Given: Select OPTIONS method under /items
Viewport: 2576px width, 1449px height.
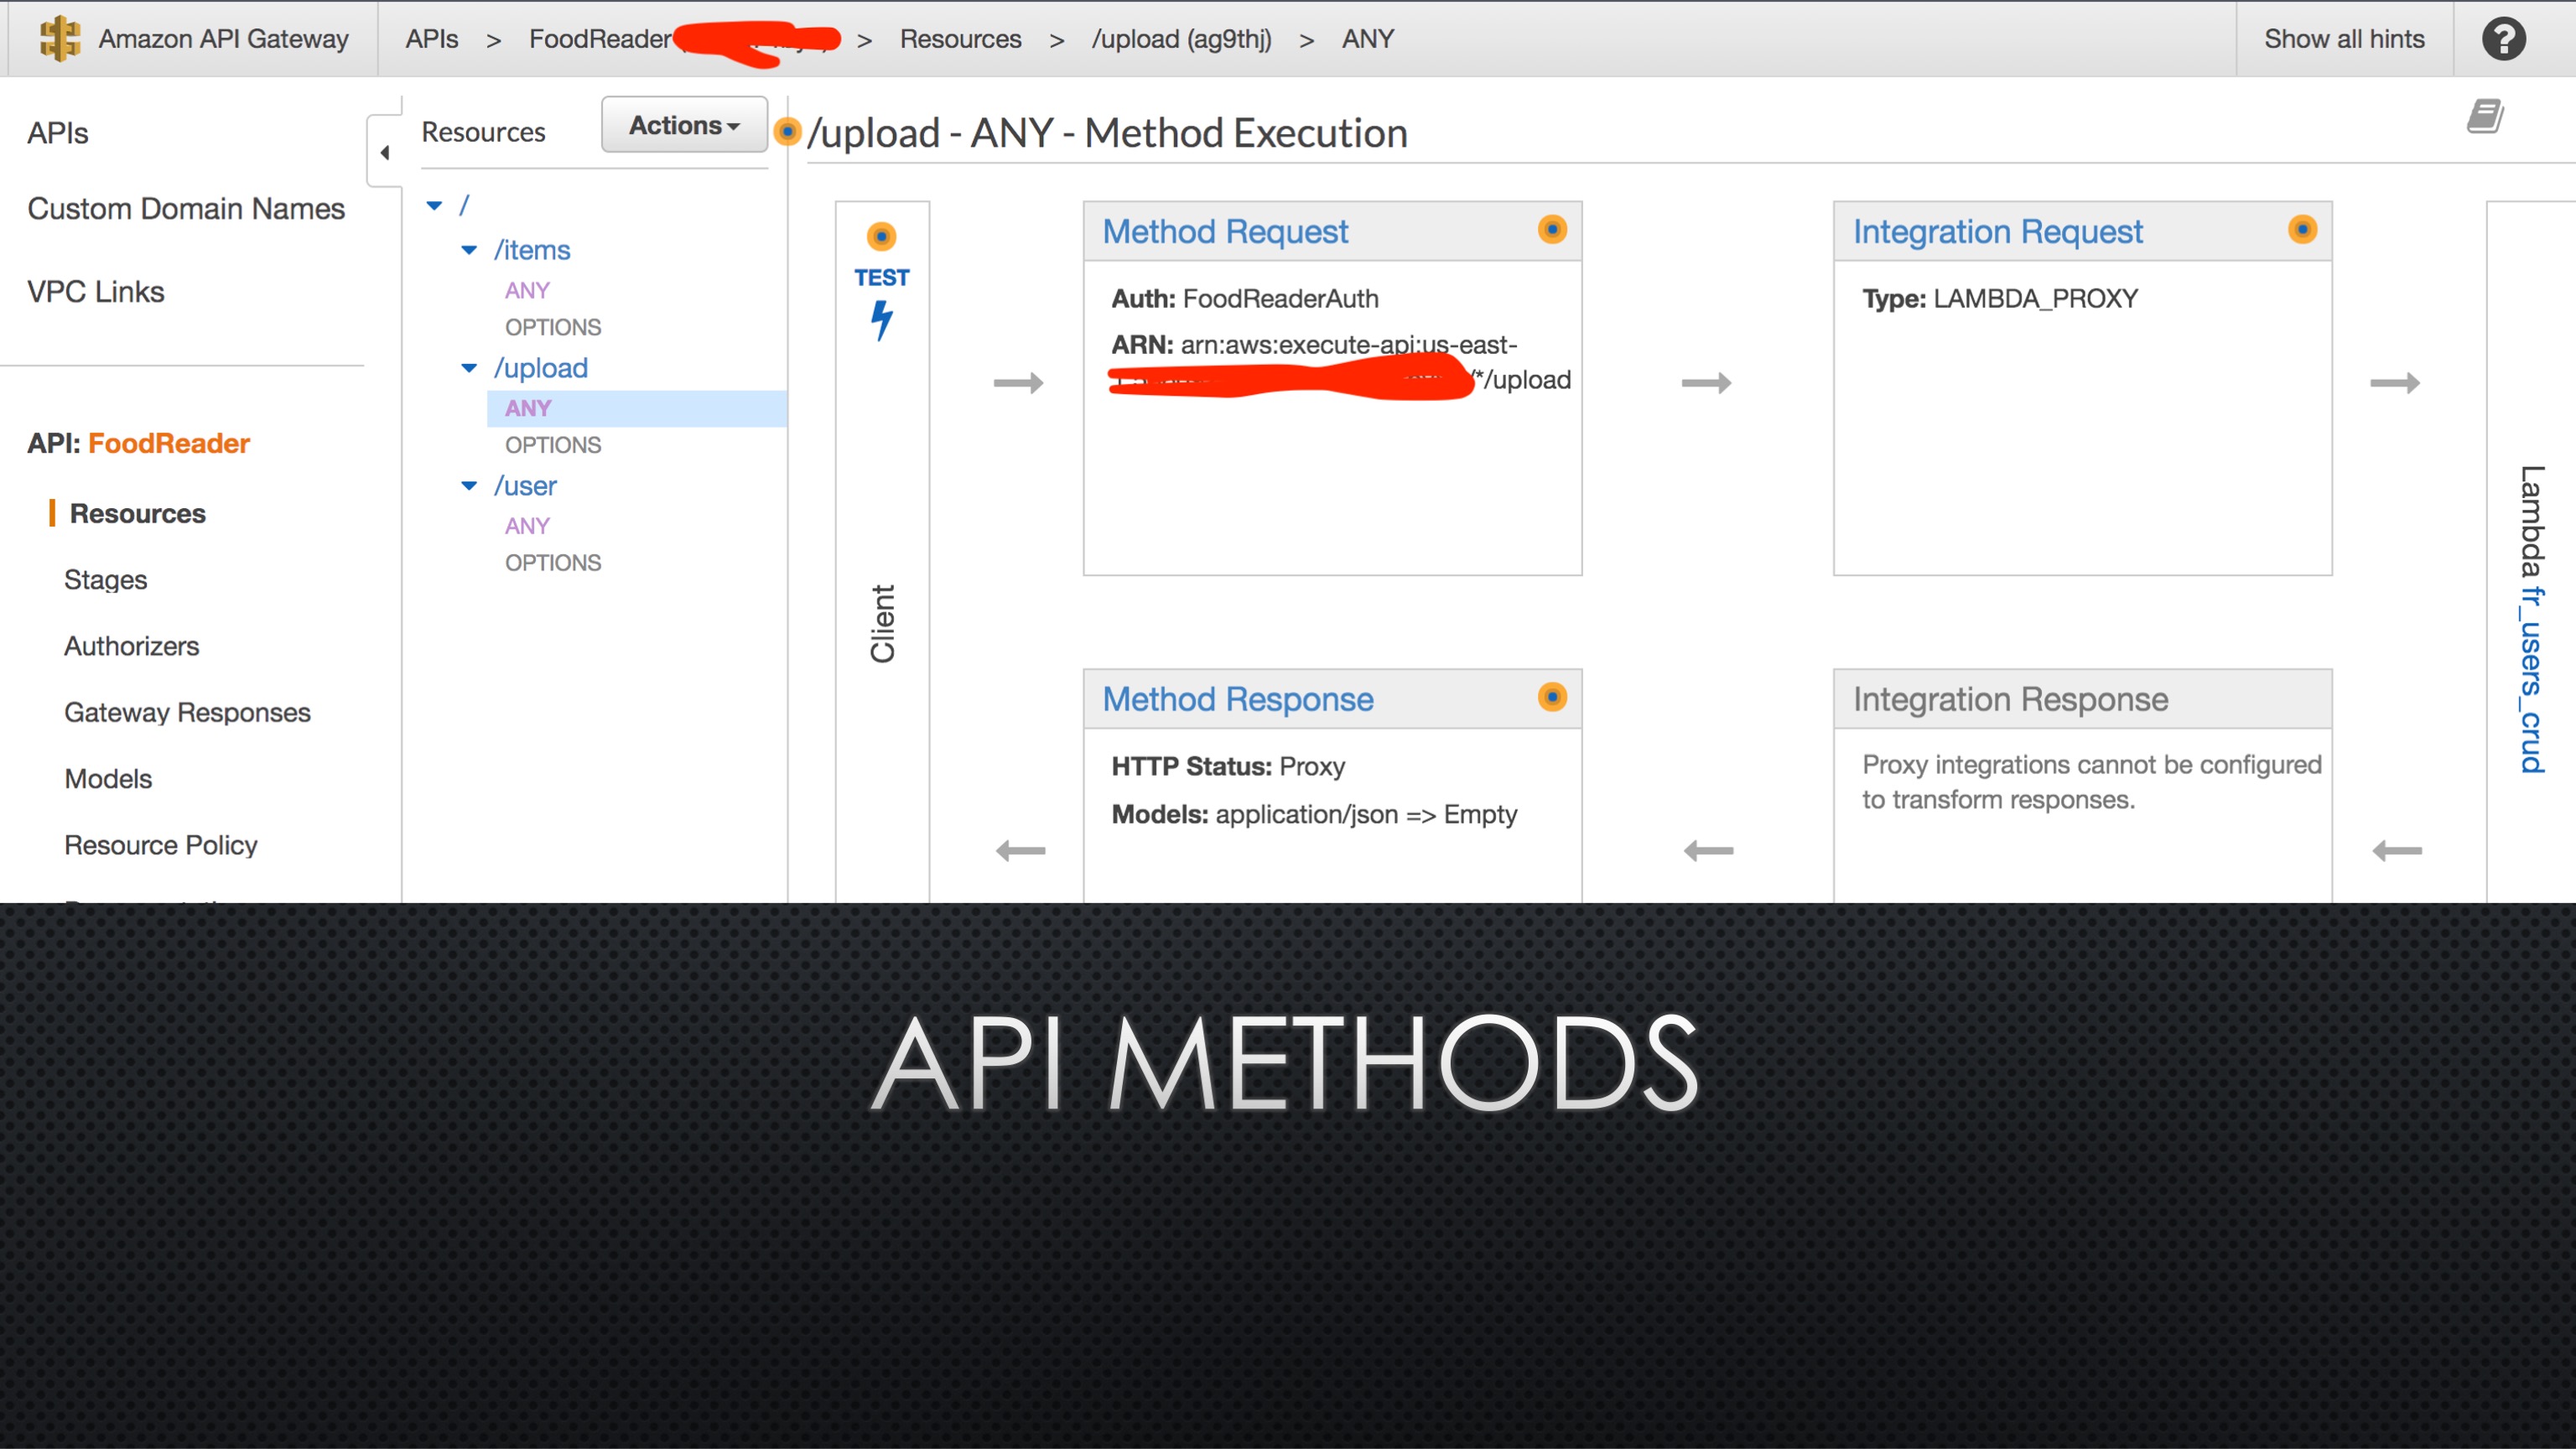Looking at the screenshot, I should point(553,327).
